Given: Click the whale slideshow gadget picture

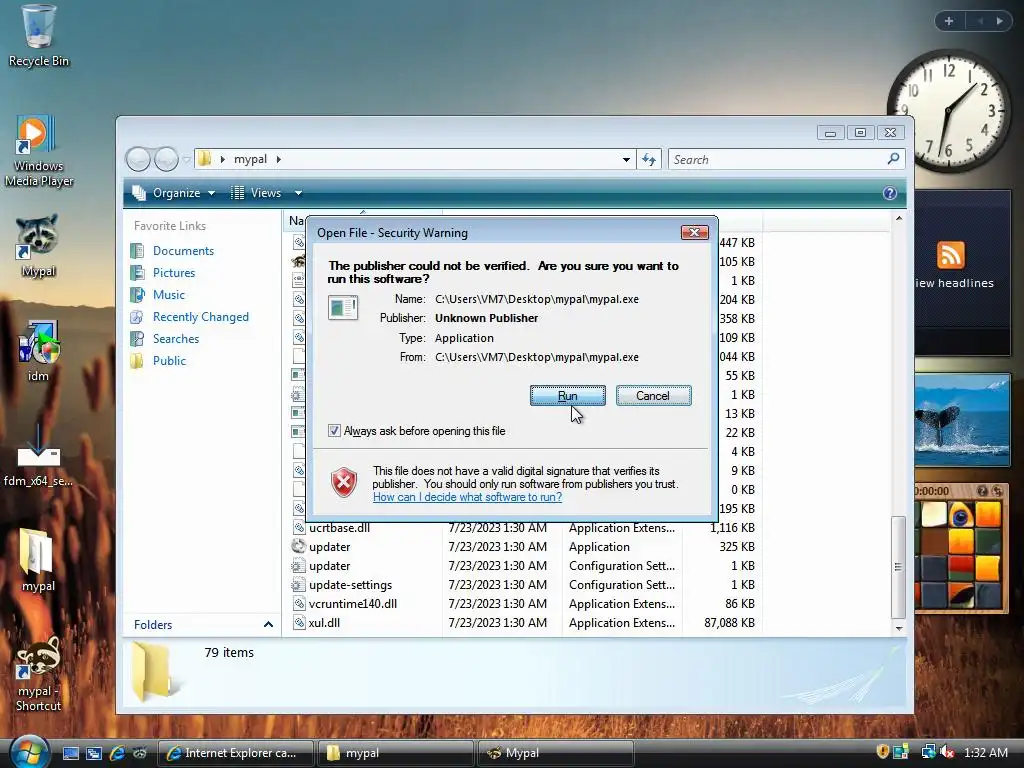Looking at the screenshot, I should tap(962, 420).
